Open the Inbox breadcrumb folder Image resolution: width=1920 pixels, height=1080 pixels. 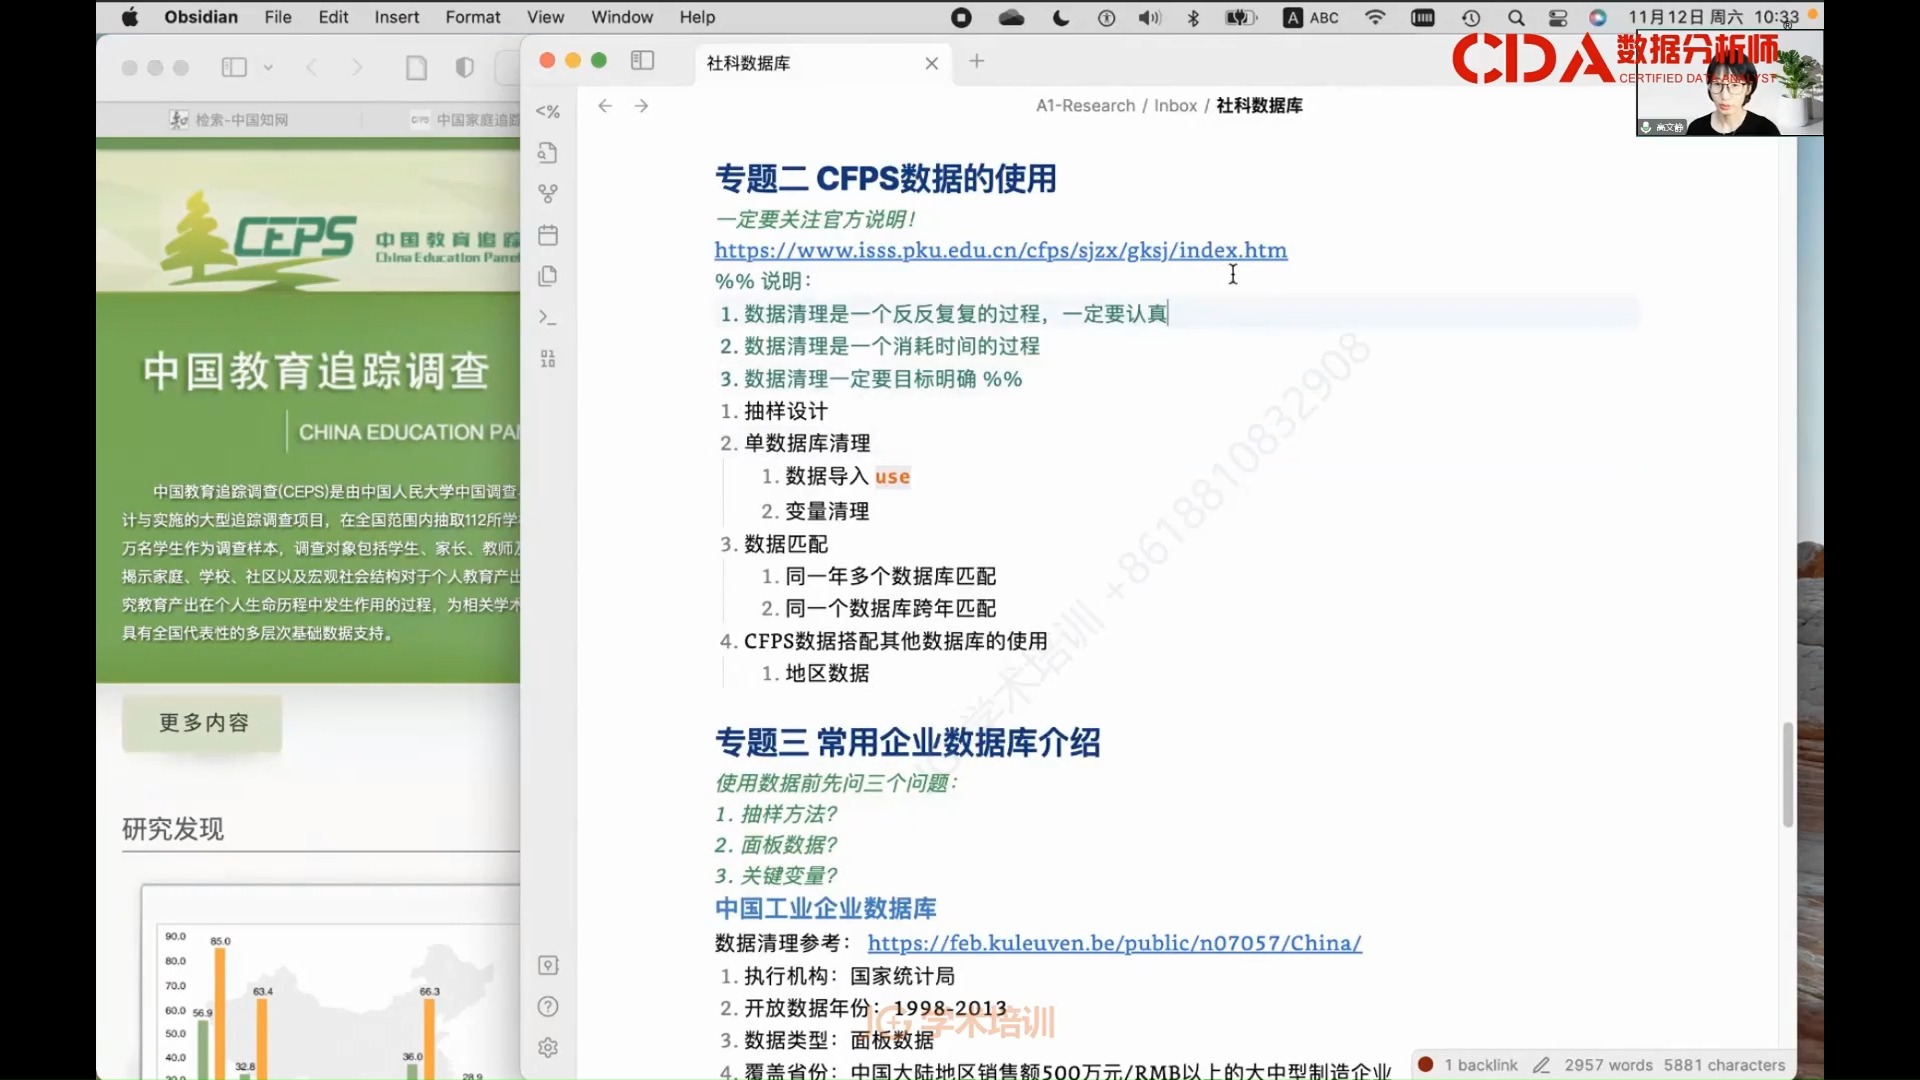coord(1175,105)
